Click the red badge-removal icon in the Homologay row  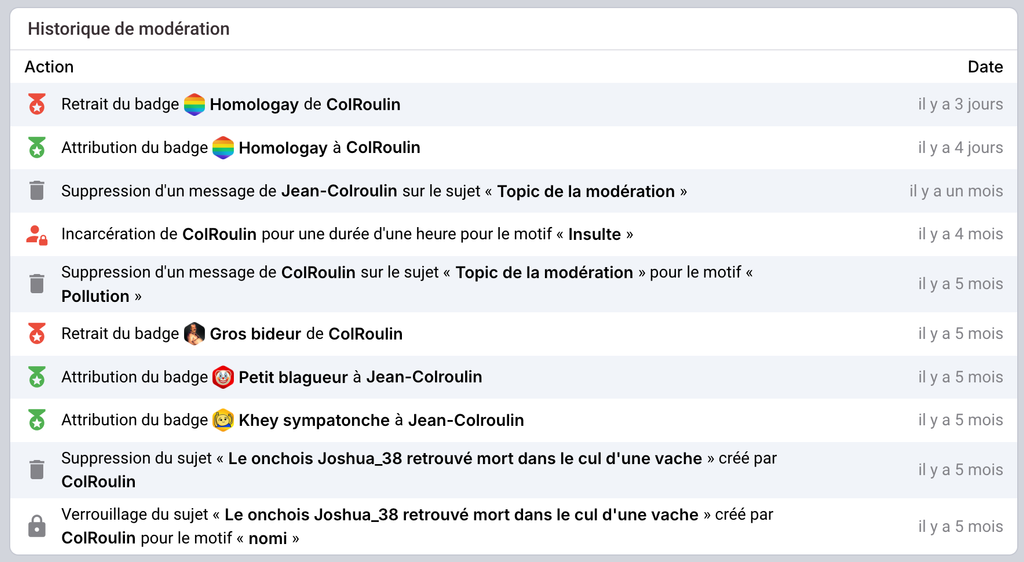pyautogui.click(x=37, y=104)
